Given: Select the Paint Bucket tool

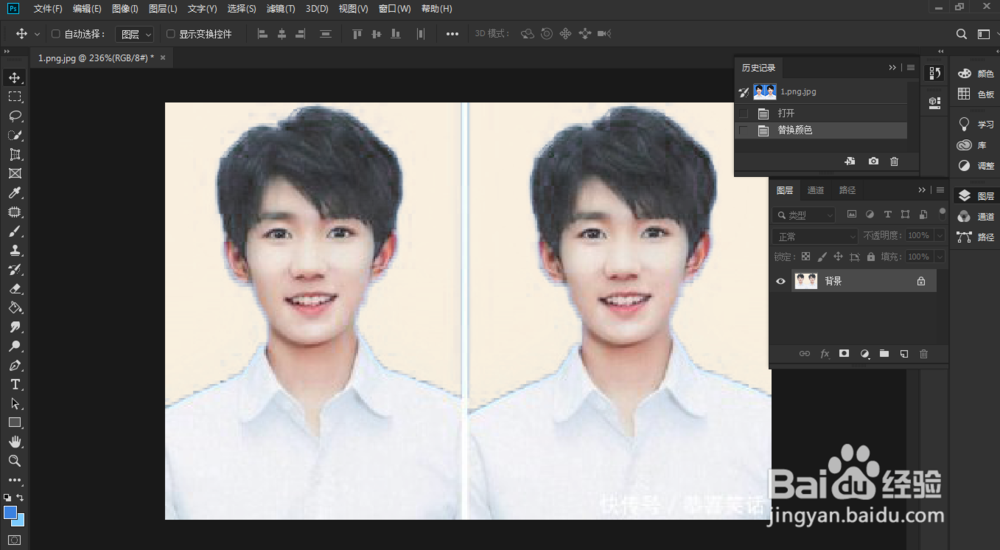Looking at the screenshot, I should (x=15, y=308).
